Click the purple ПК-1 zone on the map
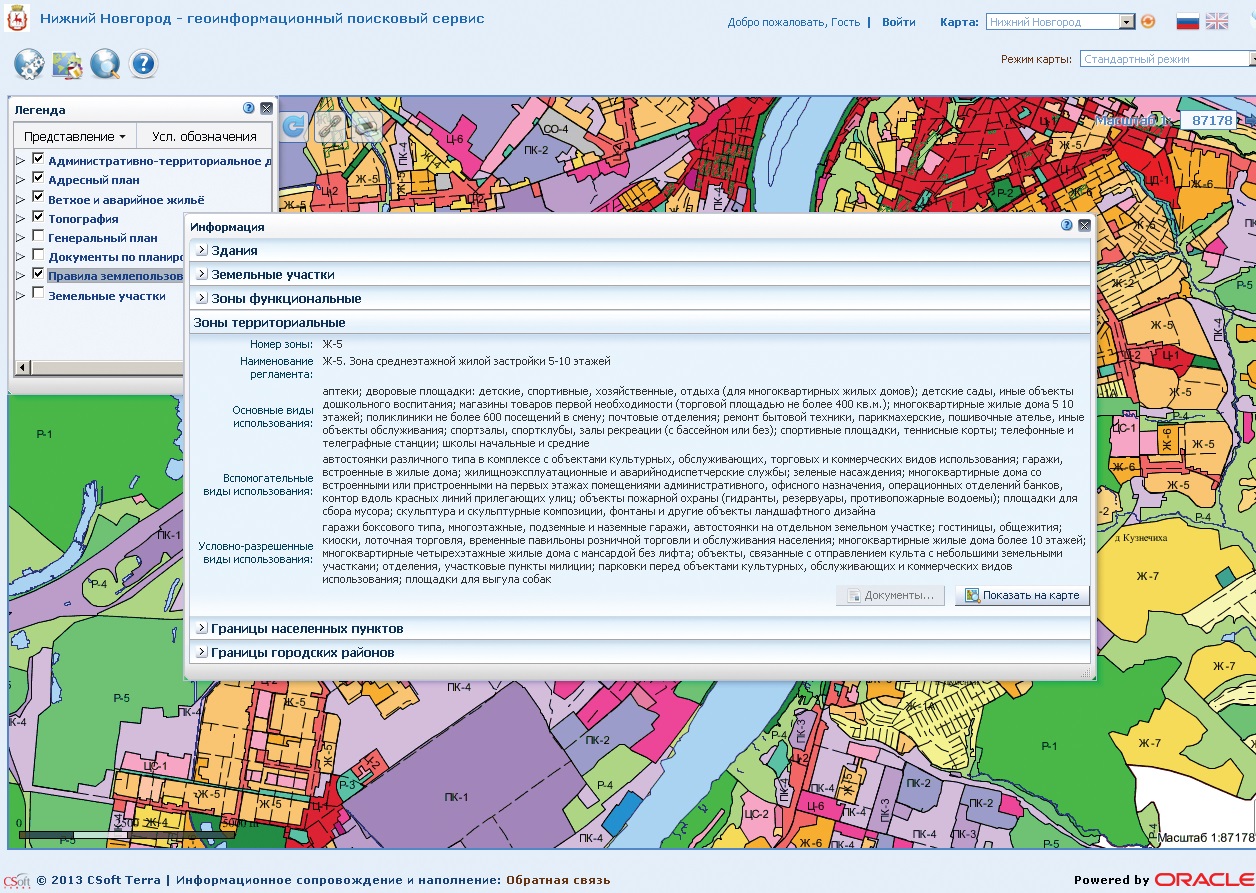Screen dimensions: 1256x893 click(x=457, y=797)
